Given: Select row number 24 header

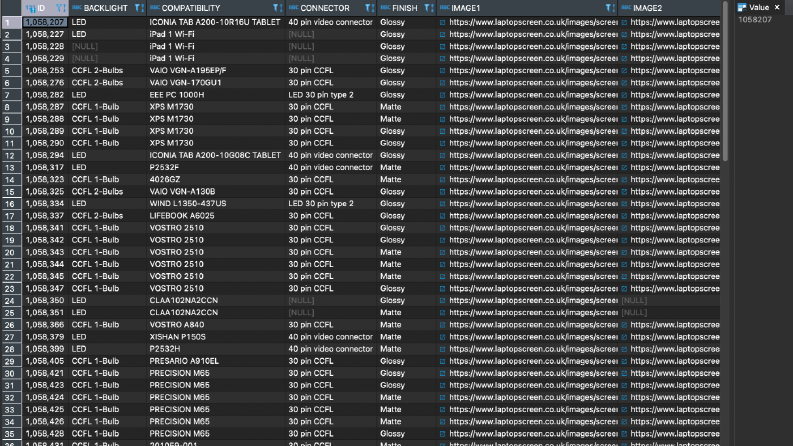Looking at the screenshot, I should tap(11, 301).
